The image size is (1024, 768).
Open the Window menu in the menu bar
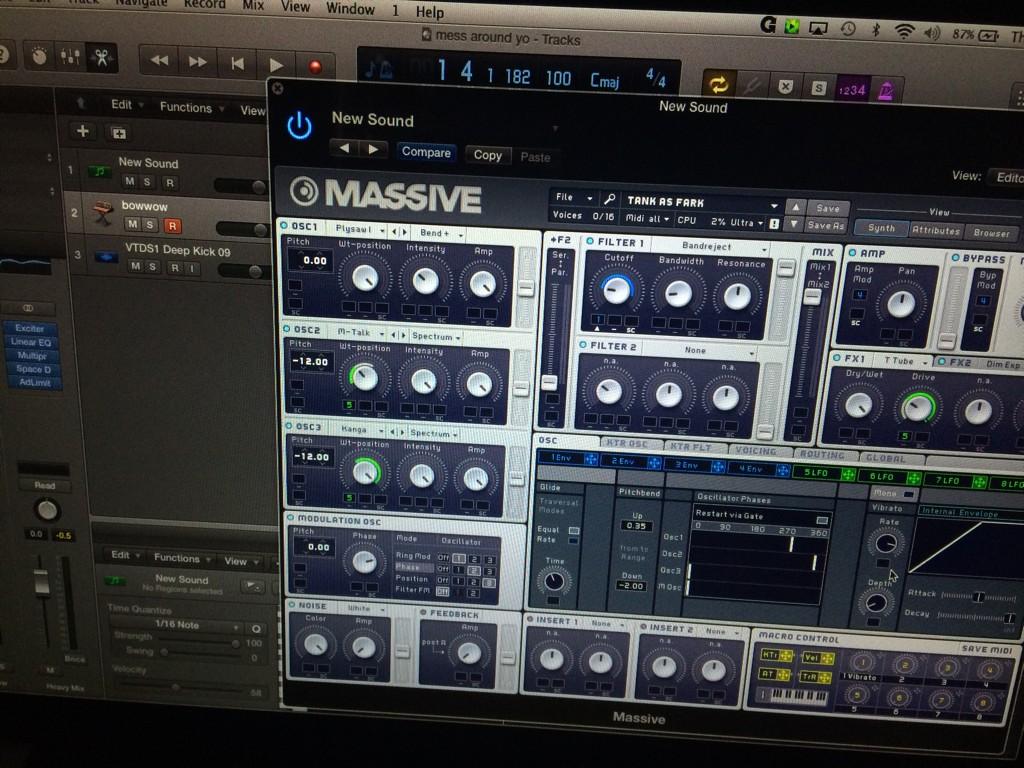click(x=349, y=7)
